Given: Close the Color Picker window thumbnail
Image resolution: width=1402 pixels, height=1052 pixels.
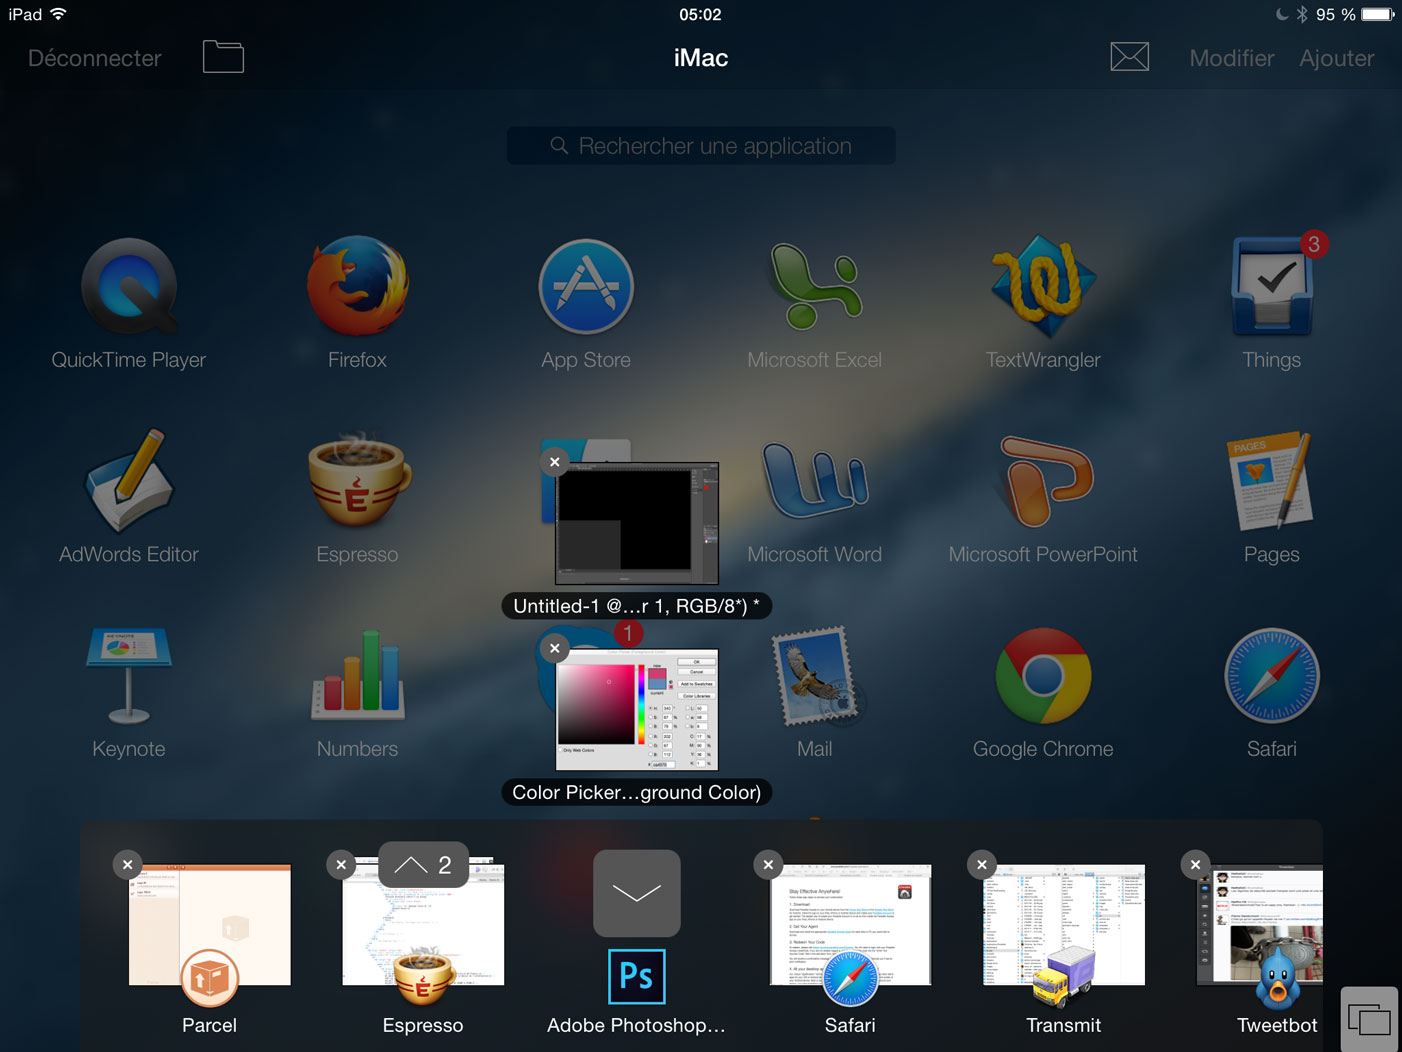Looking at the screenshot, I should click(555, 648).
